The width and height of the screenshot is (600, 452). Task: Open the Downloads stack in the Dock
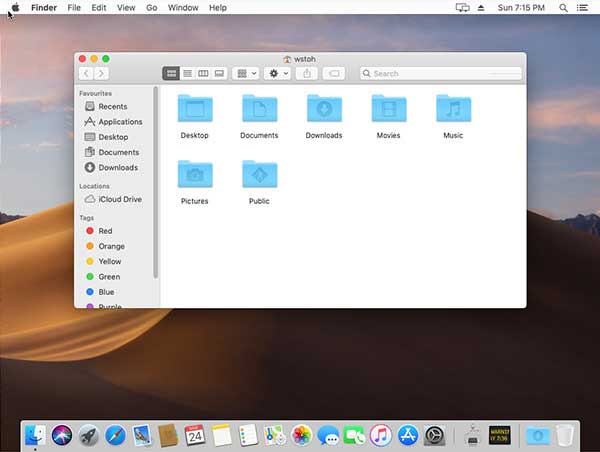click(x=538, y=435)
